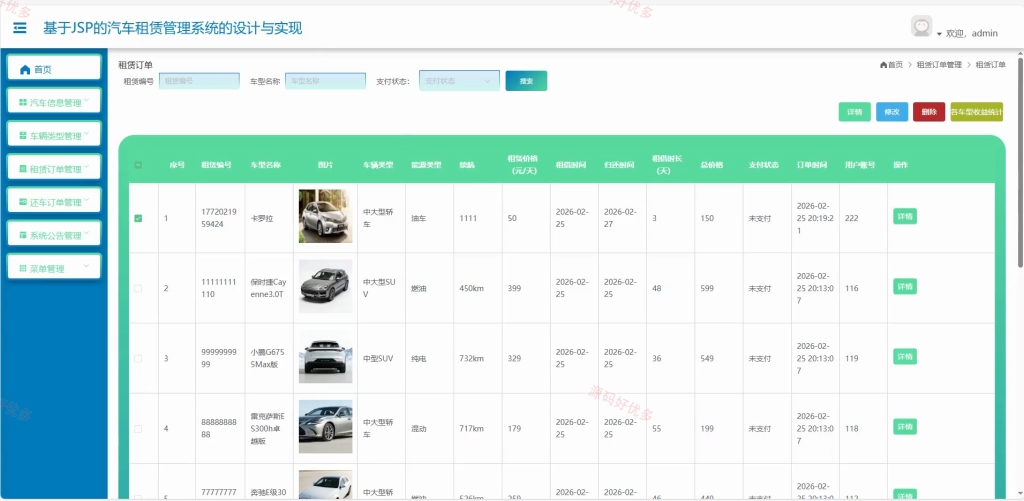Screen dimensions: 1024x501
Task: Click the 详情 button in the 雷克萨斯 row
Action: point(904,427)
